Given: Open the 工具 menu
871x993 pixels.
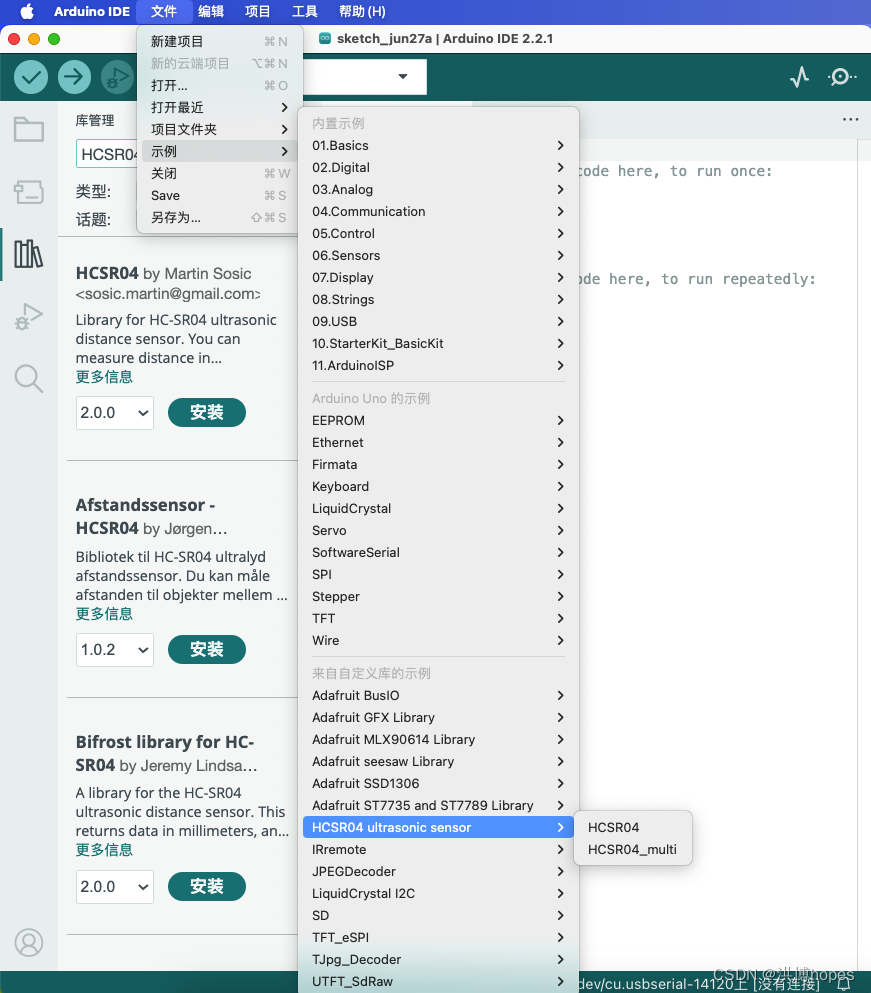Looking at the screenshot, I should 305,11.
